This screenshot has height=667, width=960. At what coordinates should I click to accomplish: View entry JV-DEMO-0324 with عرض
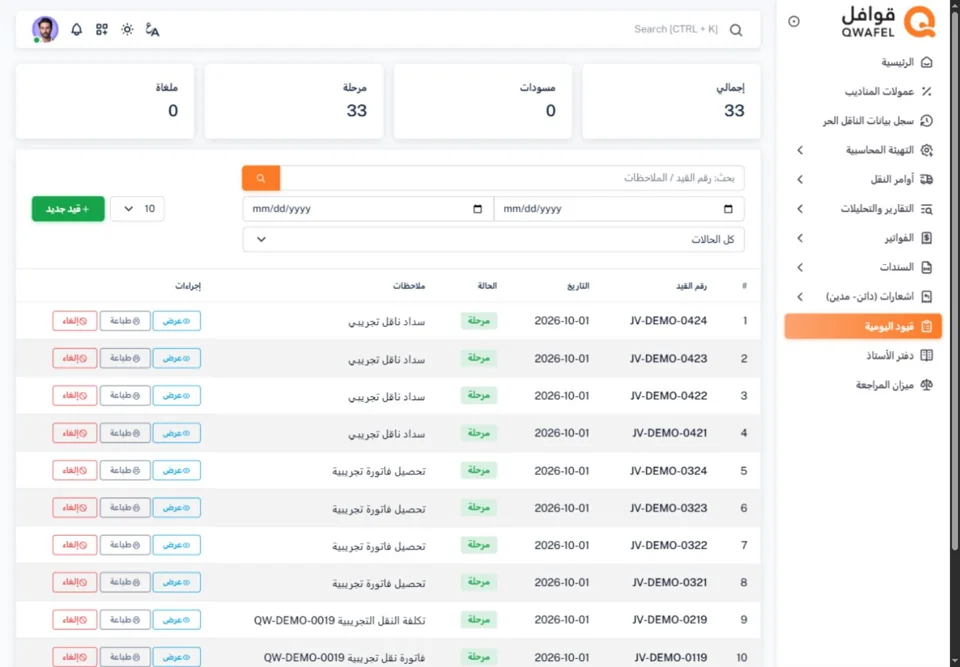pyautogui.click(x=176, y=470)
